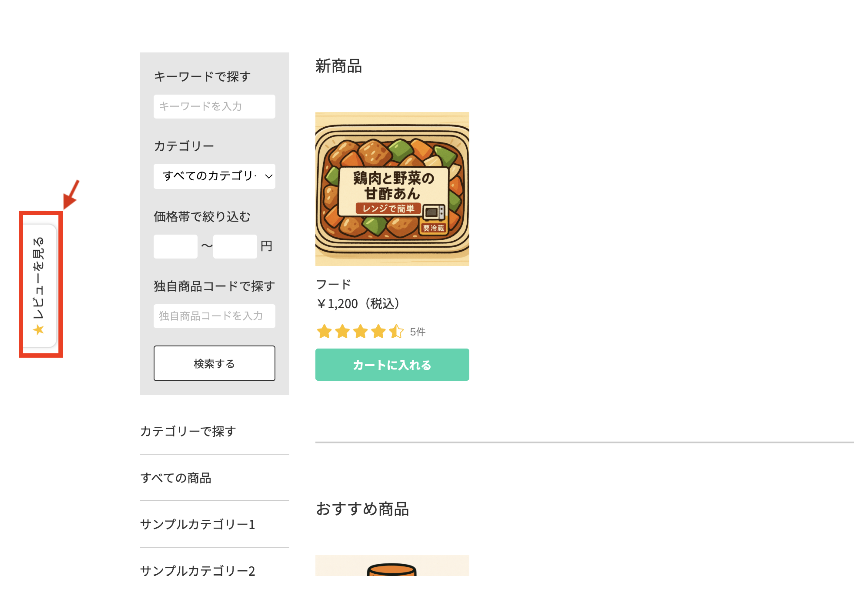Click the category dropdown chevron arrow

point(267,177)
